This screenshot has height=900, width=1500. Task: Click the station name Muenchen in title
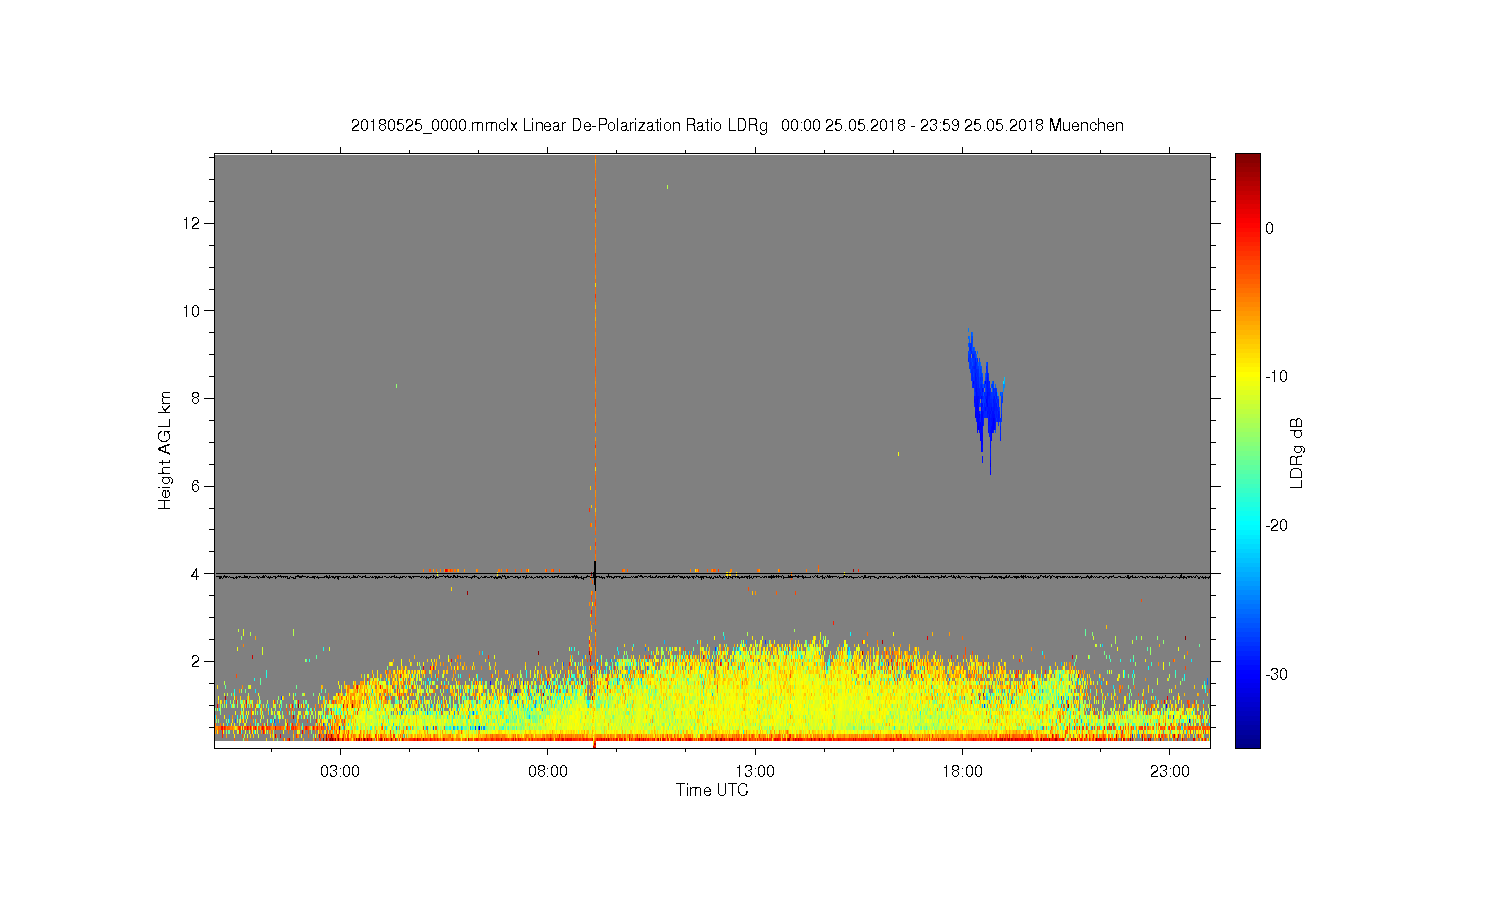(1086, 126)
